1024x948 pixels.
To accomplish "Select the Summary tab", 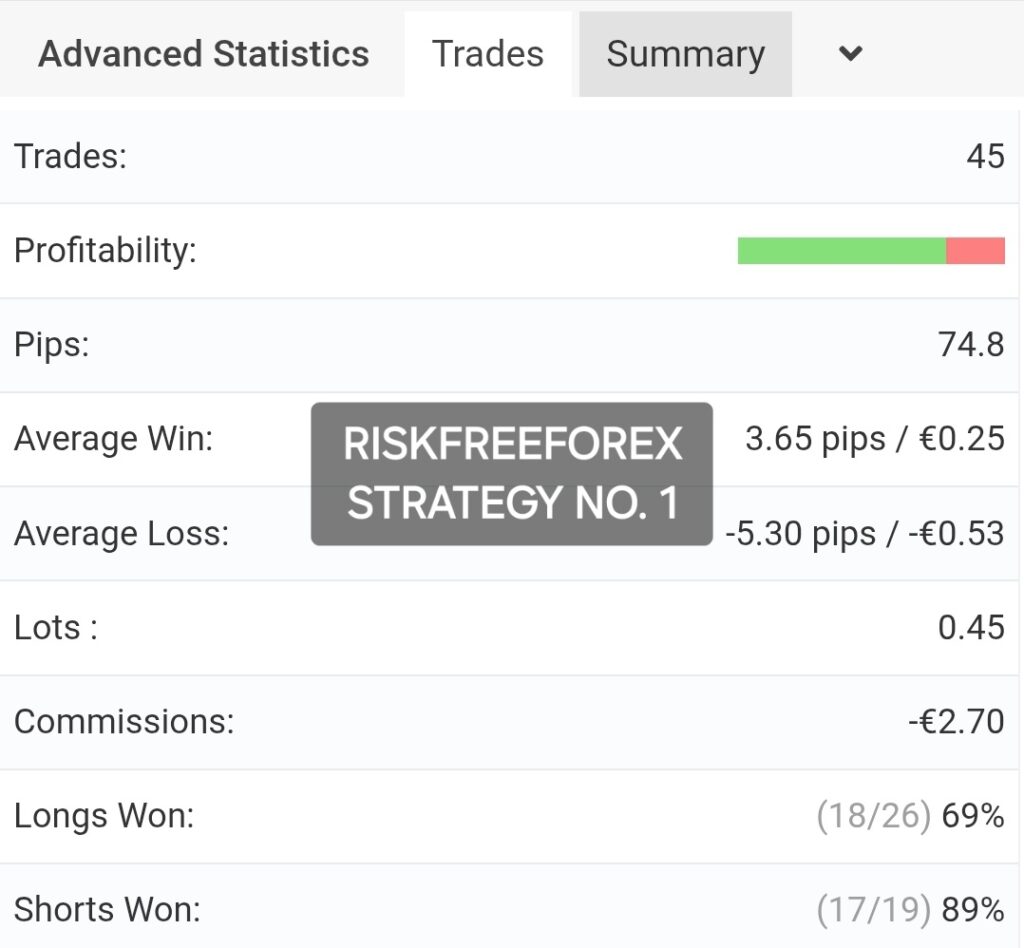I will [685, 54].
